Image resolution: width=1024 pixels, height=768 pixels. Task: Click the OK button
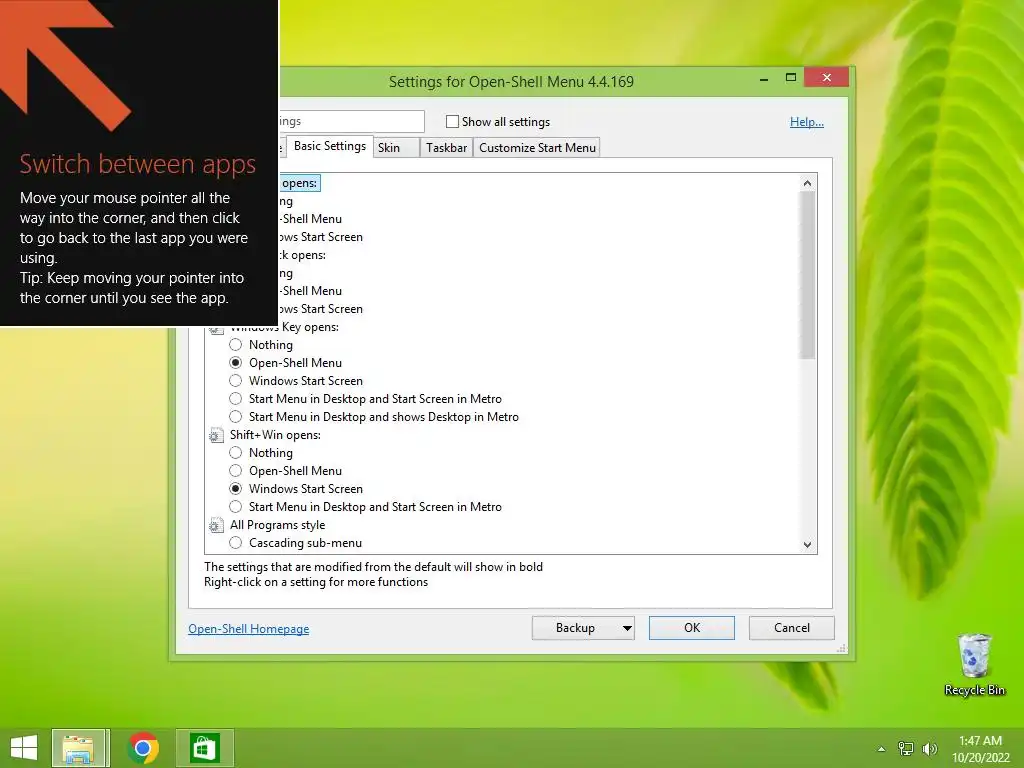[x=692, y=628]
